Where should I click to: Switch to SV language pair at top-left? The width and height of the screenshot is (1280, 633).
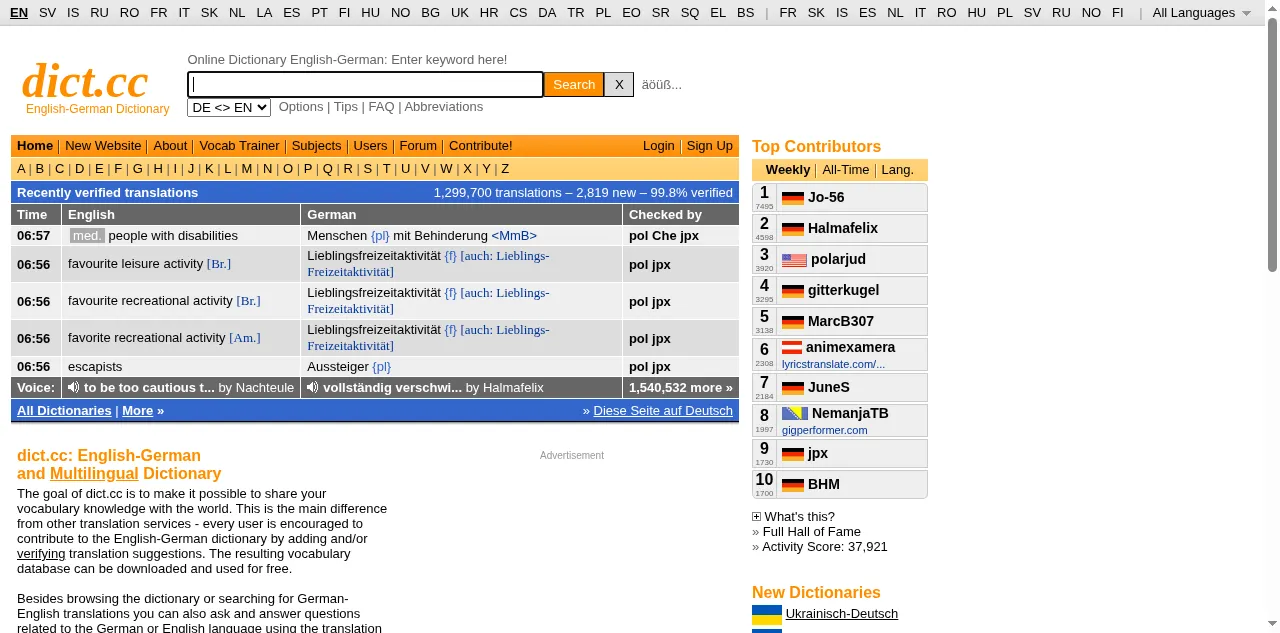(47, 13)
